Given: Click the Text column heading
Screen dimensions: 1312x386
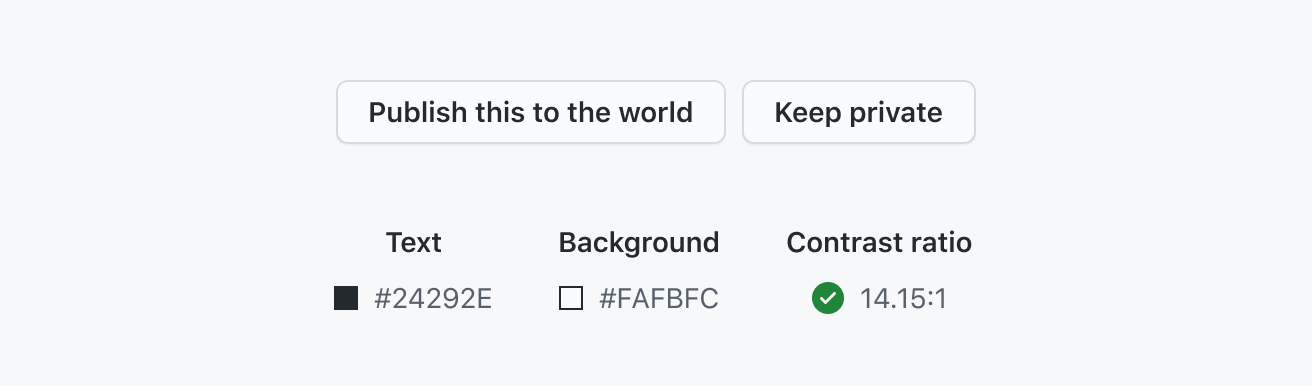Looking at the screenshot, I should (x=414, y=242).
